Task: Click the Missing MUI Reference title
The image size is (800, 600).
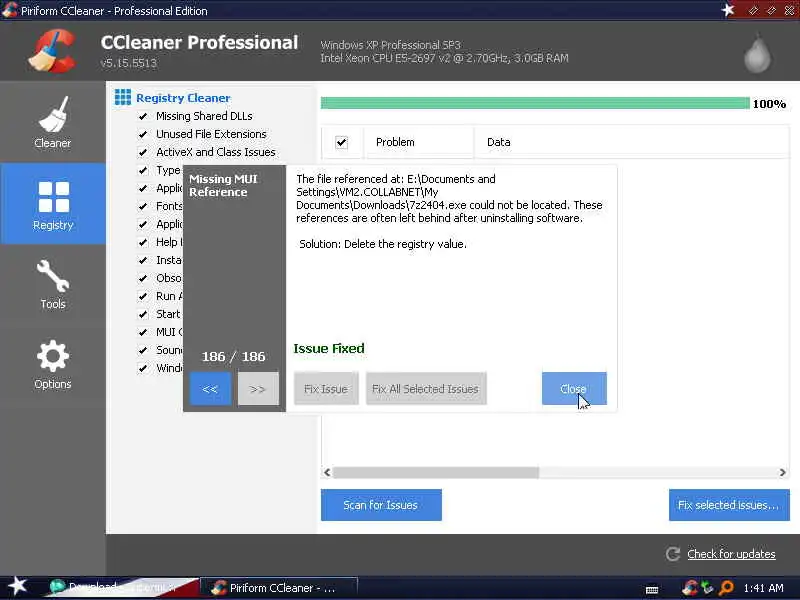Action: coord(223,185)
